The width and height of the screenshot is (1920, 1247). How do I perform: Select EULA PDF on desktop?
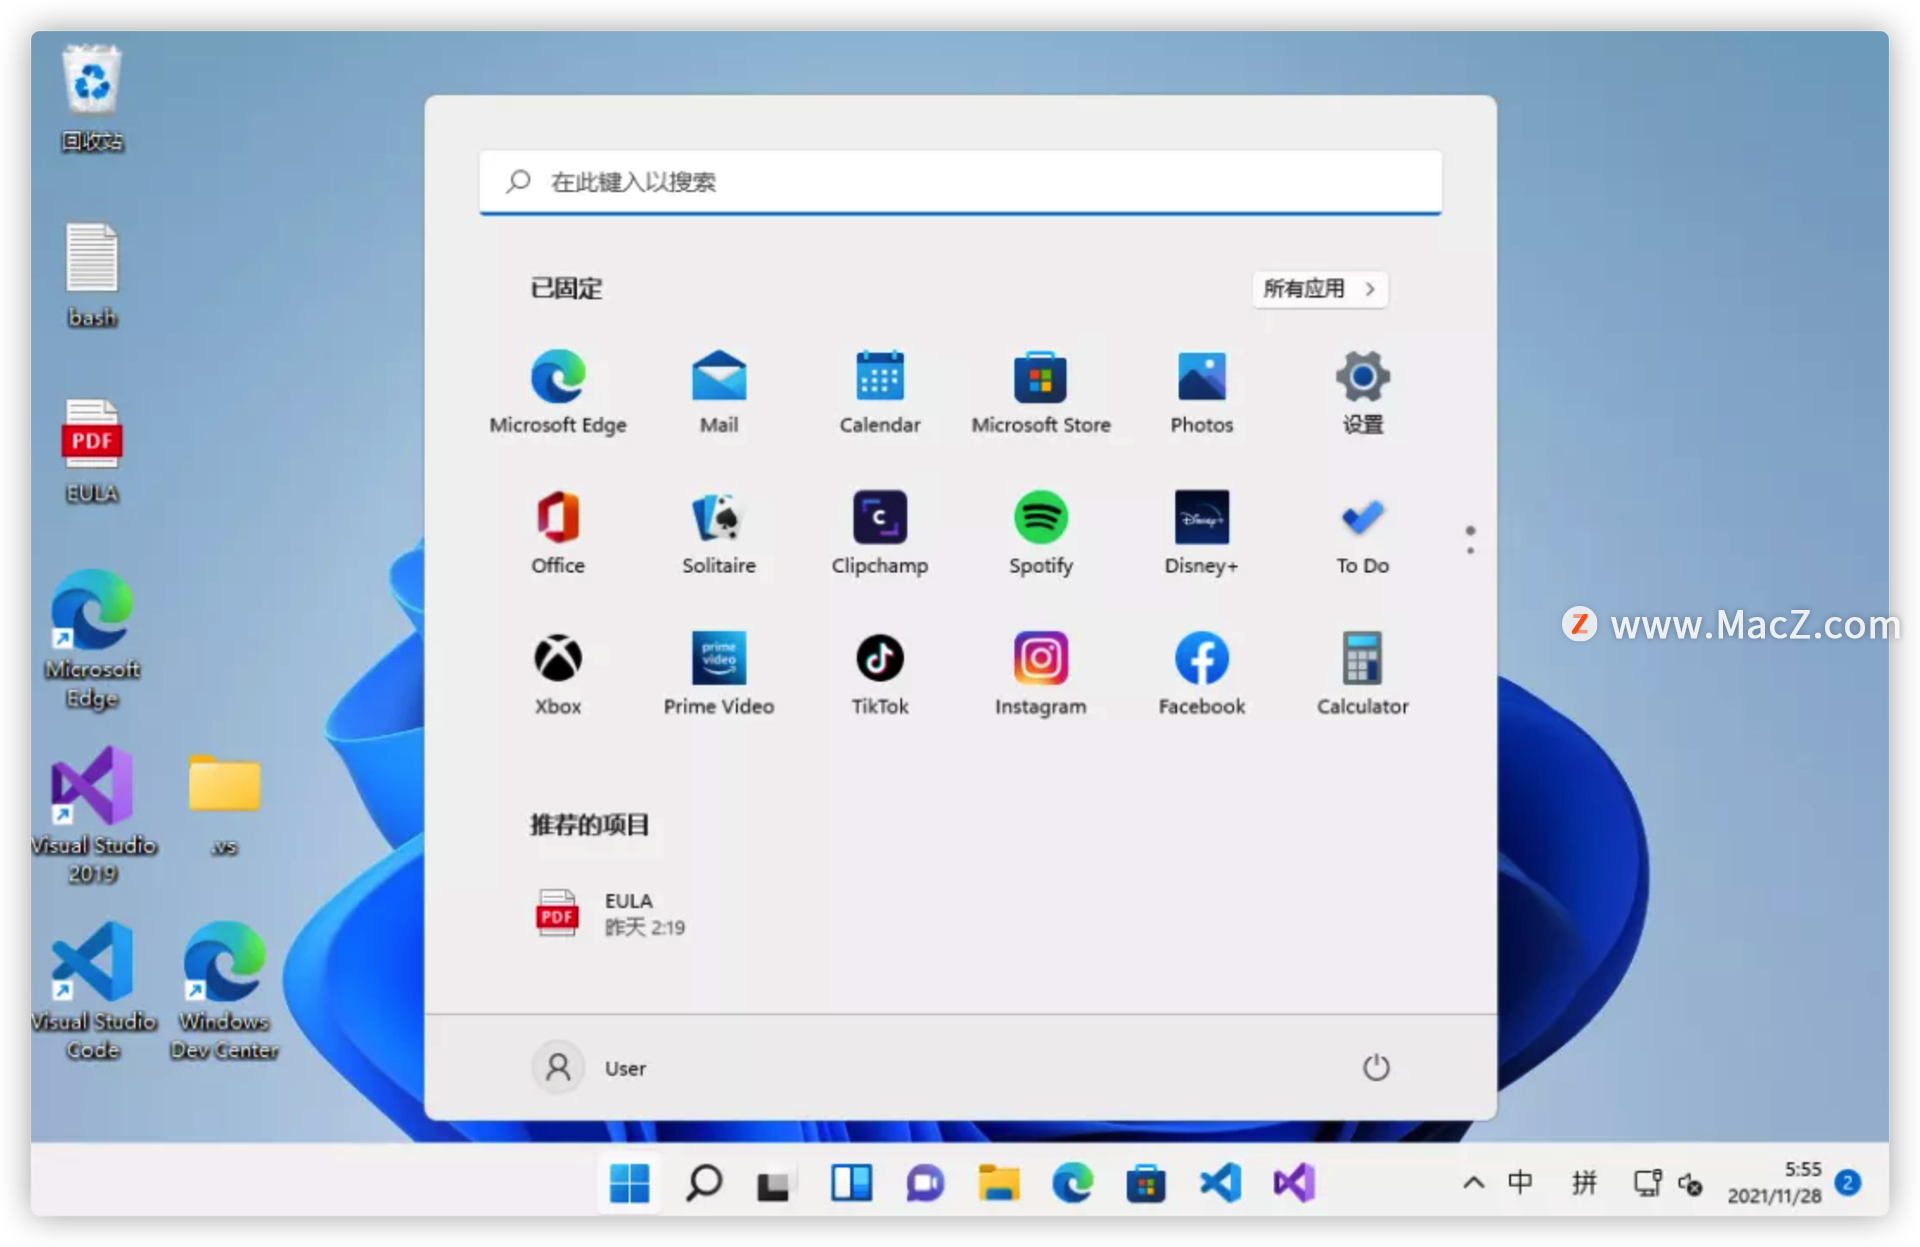tap(92, 451)
